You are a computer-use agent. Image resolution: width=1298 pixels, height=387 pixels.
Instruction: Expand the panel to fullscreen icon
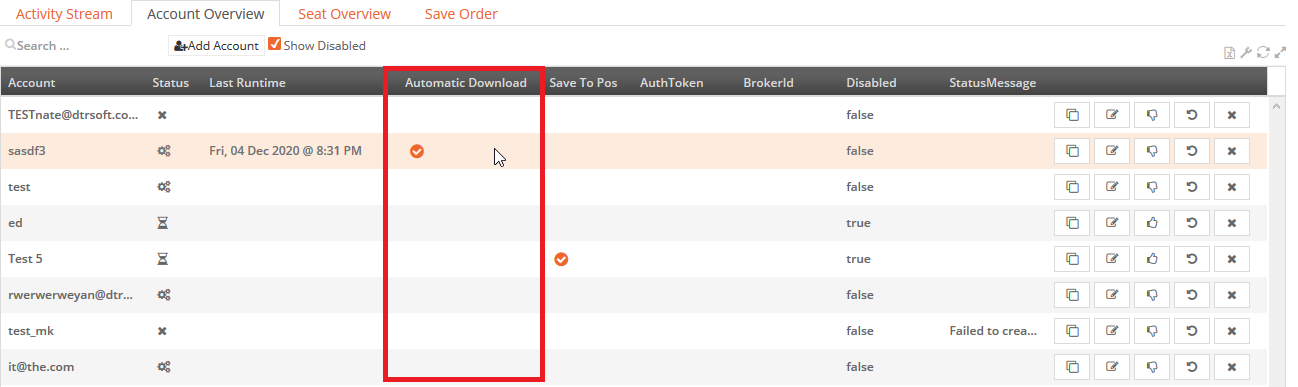pos(1280,53)
